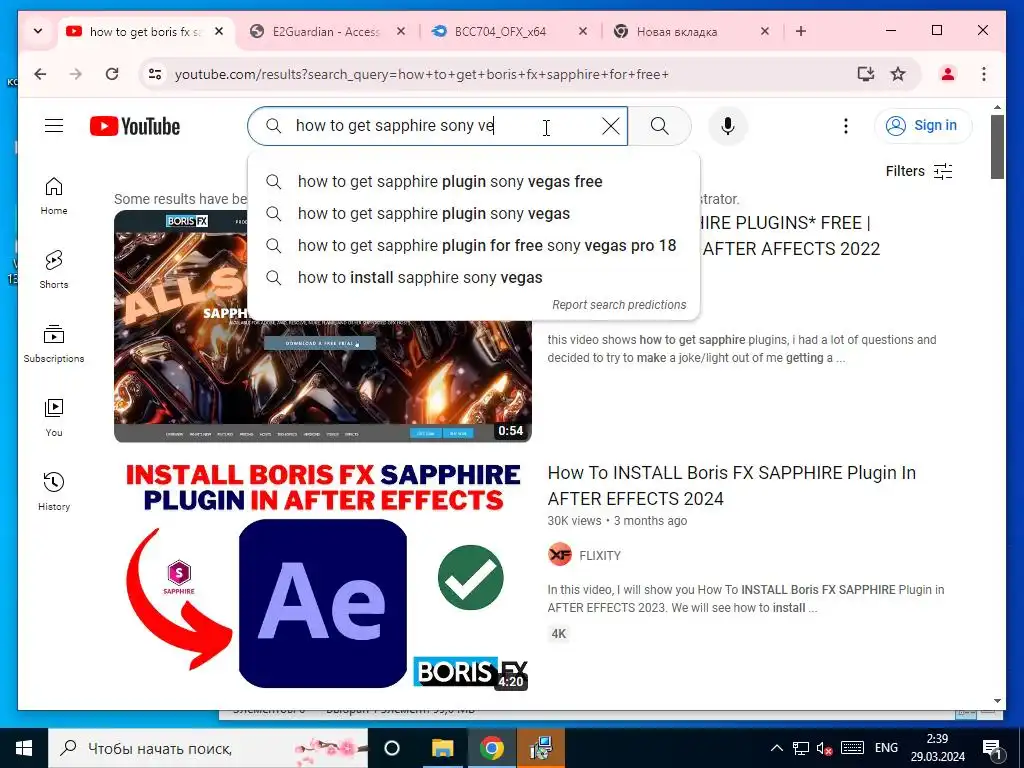1024x768 pixels.
Task: Open Shorts in the sidebar
Action: (54, 269)
